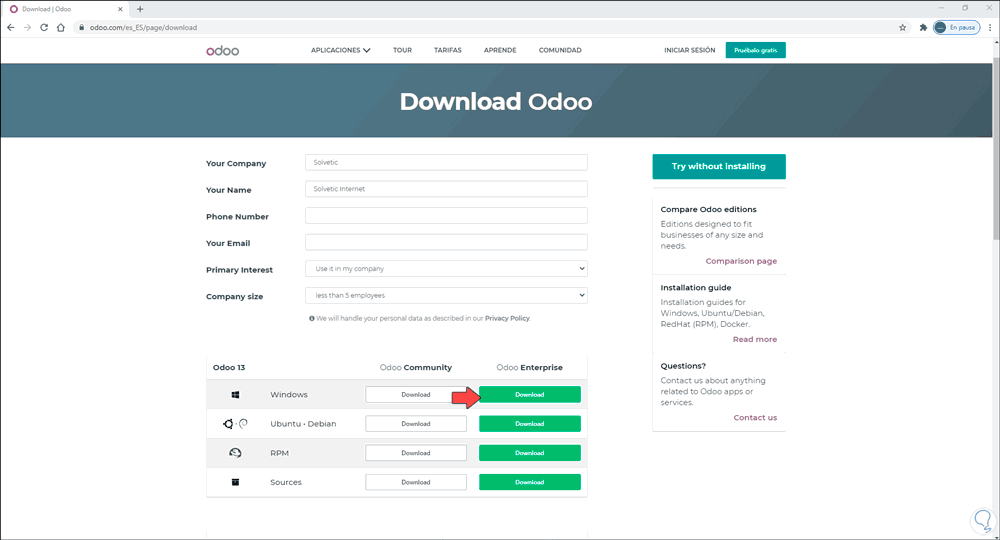Click the Windows logo icon in table
1000x540 pixels.
(x=235, y=395)
